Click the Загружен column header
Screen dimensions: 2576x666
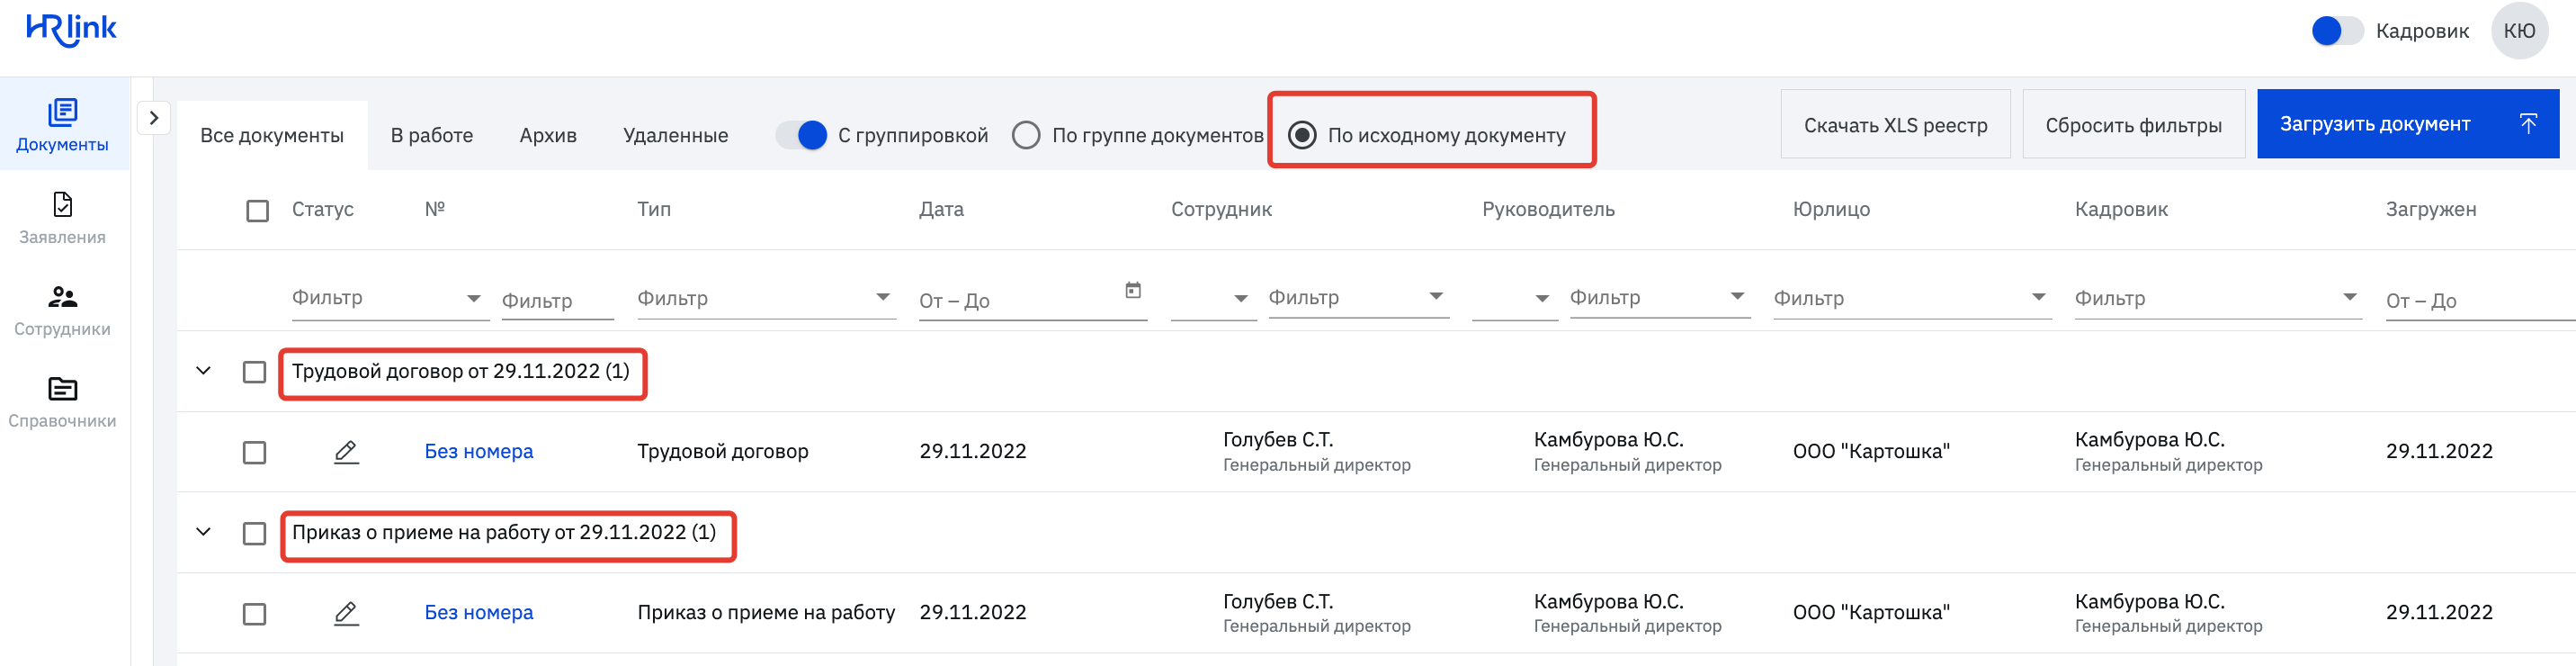point(2430,209)
